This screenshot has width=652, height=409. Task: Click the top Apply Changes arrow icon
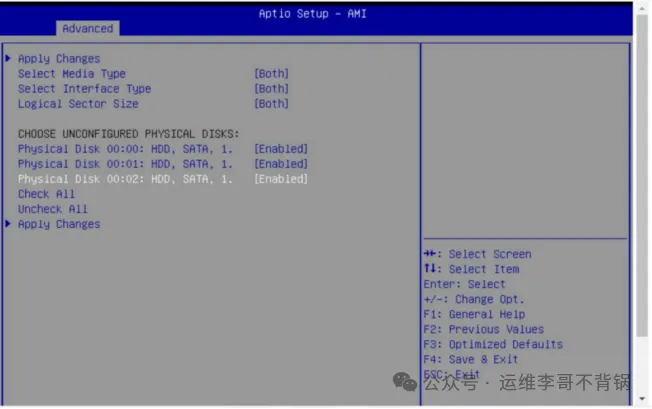coord(8,58)
